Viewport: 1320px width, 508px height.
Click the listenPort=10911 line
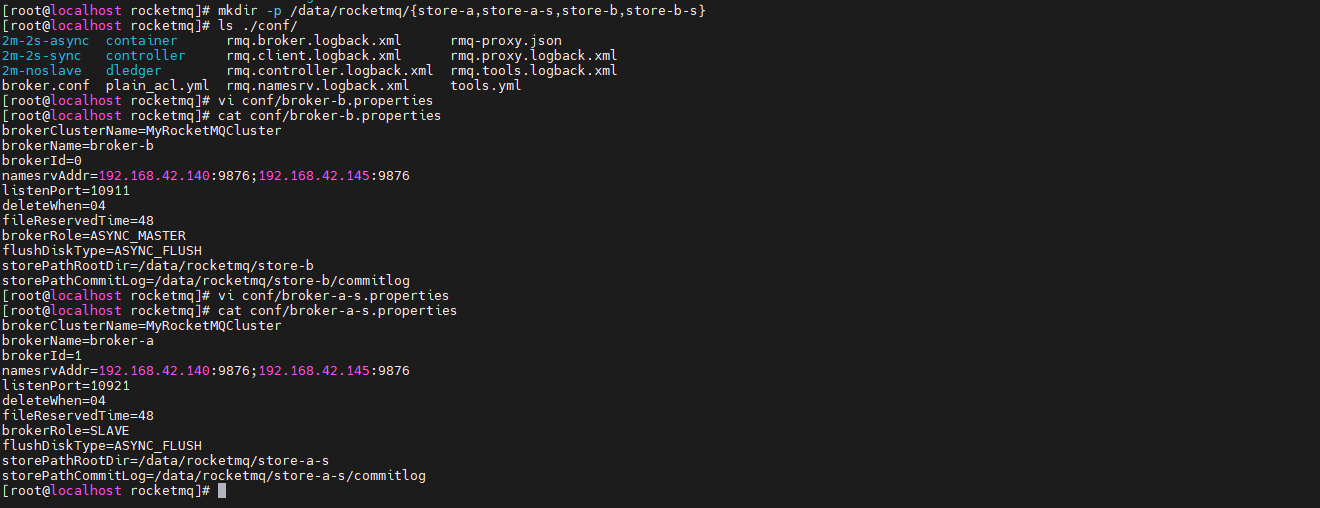(66, 191)
